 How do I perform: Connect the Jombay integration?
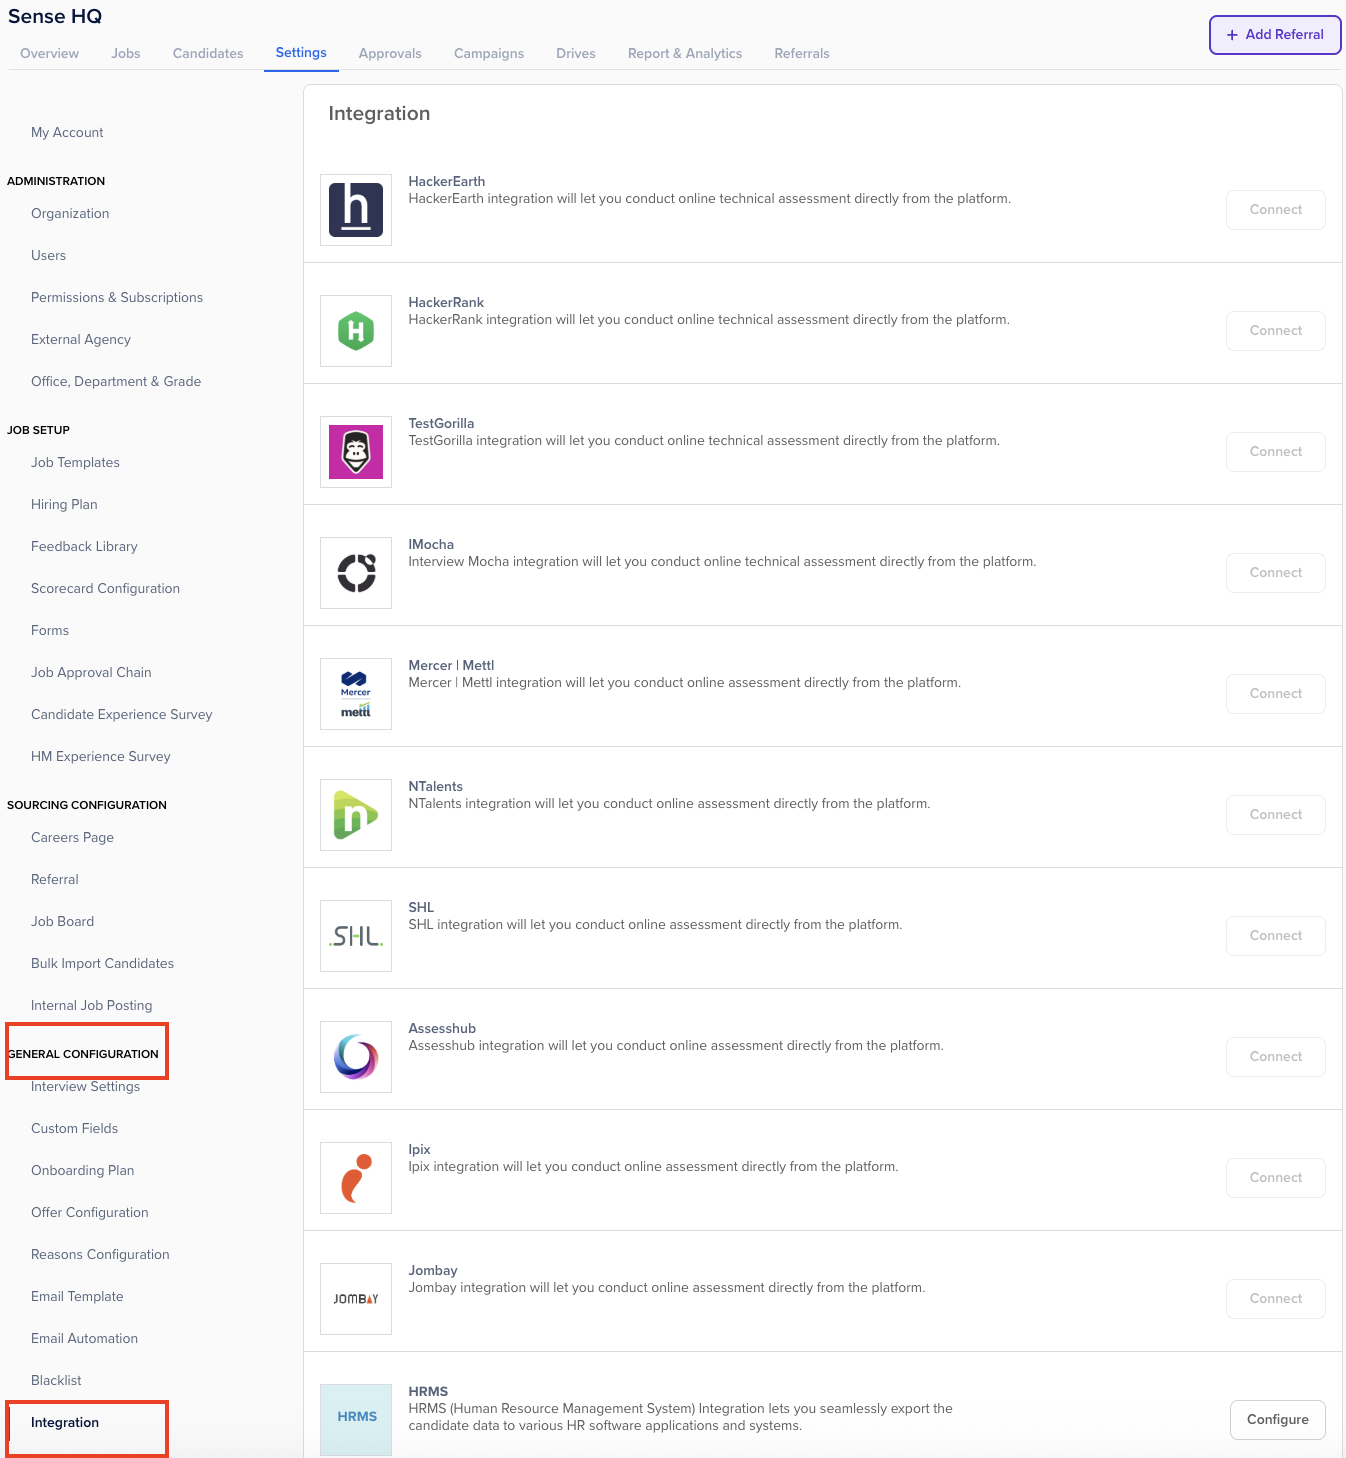coord(1276,1299)
